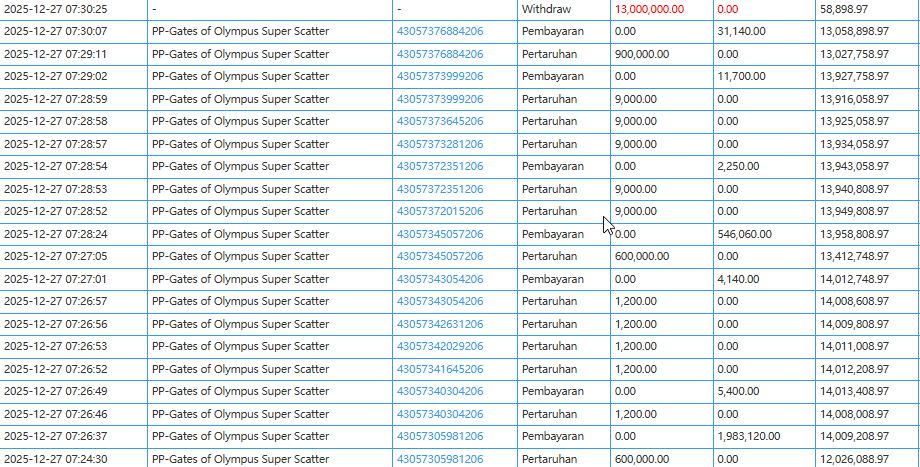Click ID 43057343054206 in the 07:27:01 row
This screenshot has height=467, width=920.
(x=440, y=279)
